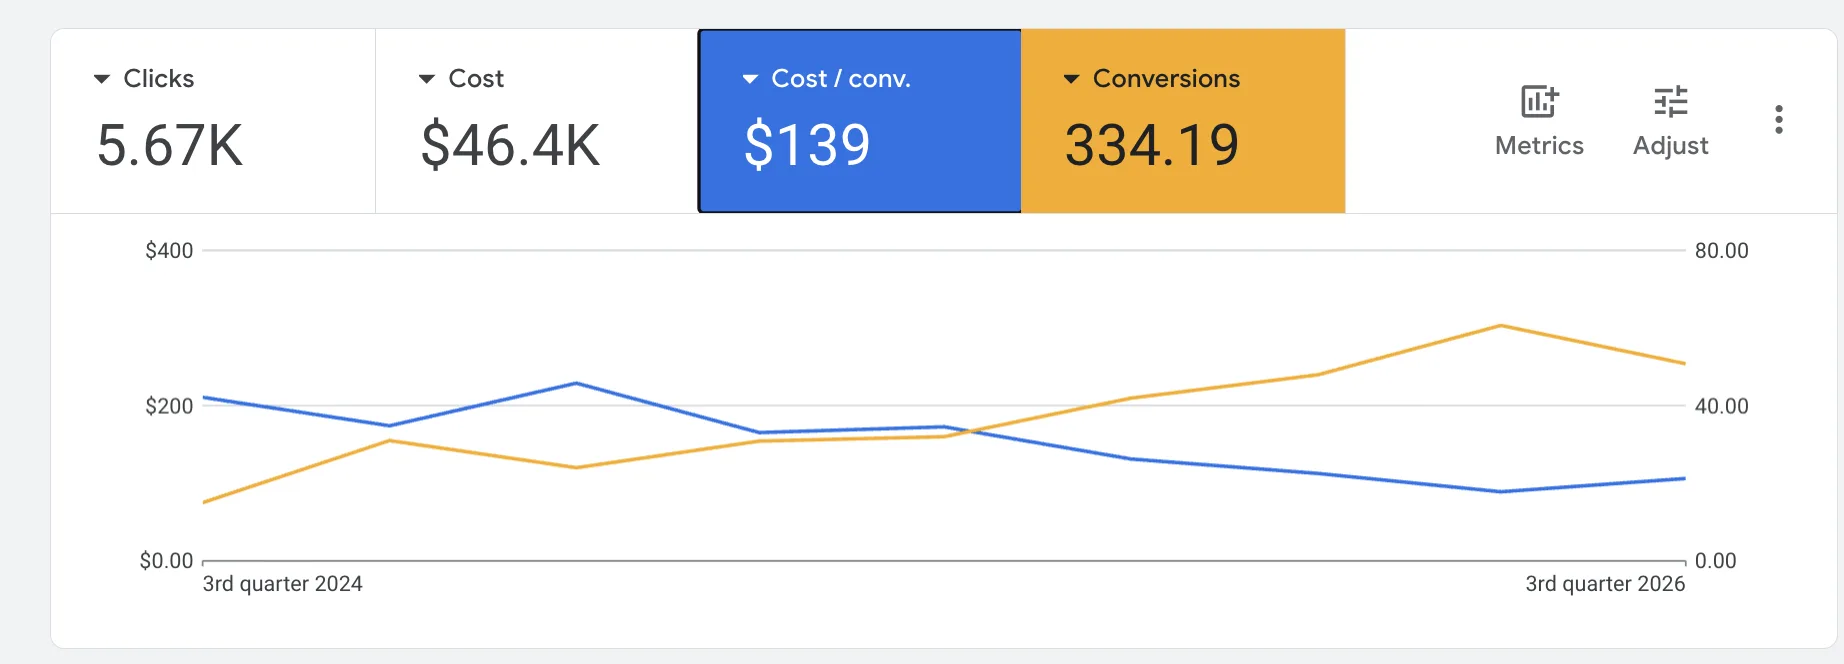Click the Adjust label
Image resolution: width=1844 pixels, height=664 pixels.
tap(1670, 146)
